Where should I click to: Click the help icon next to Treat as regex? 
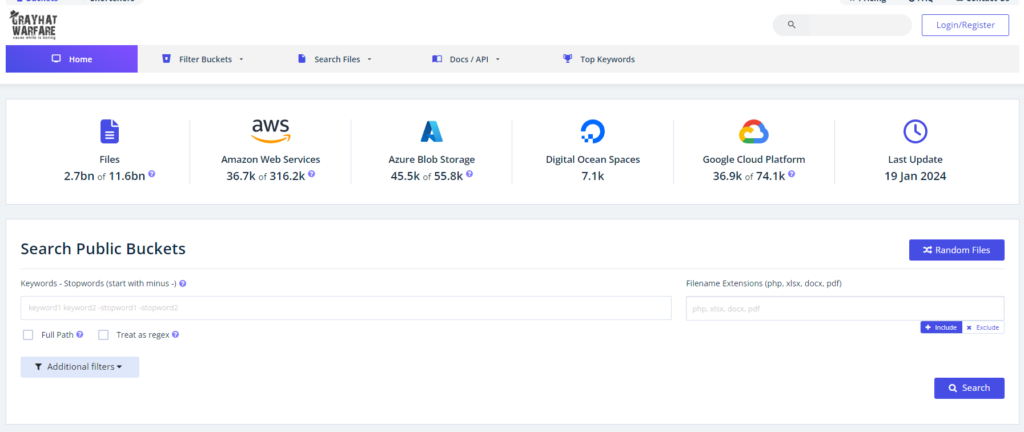point(175,335)
